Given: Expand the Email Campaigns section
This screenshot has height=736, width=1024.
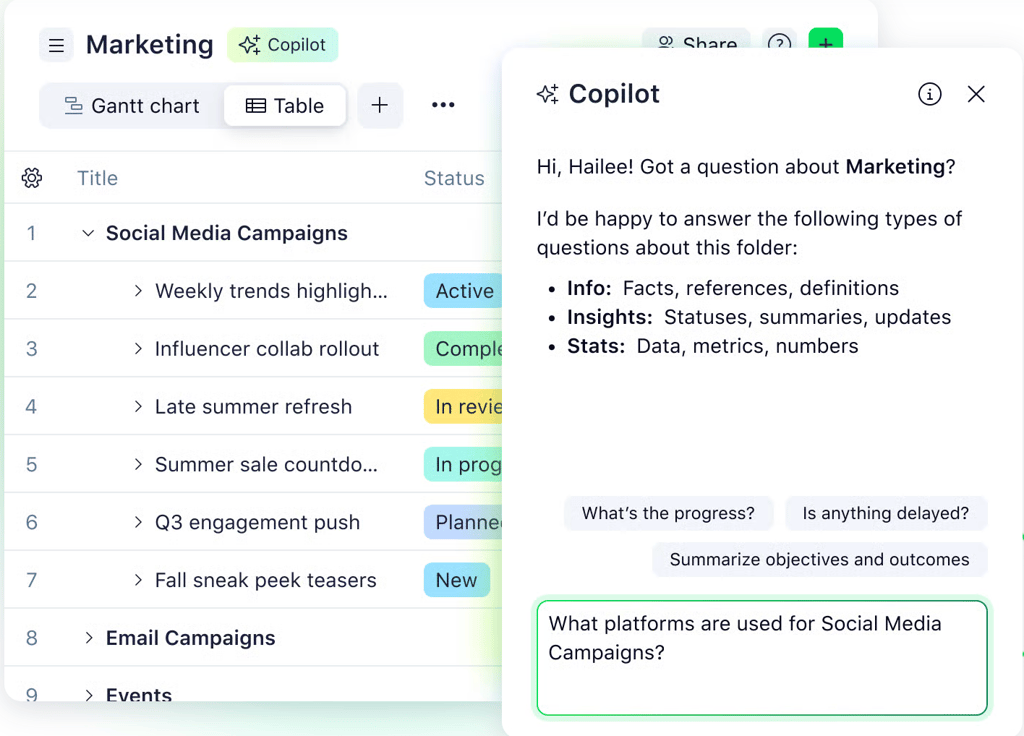Looking at the screenshot, I should [88, 638].
